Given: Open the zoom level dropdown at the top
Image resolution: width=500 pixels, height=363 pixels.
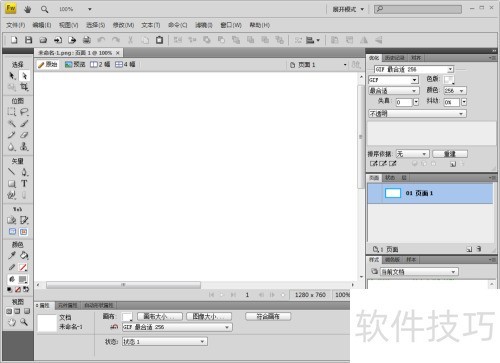Looking at the screenshot, I should (90, 9).
